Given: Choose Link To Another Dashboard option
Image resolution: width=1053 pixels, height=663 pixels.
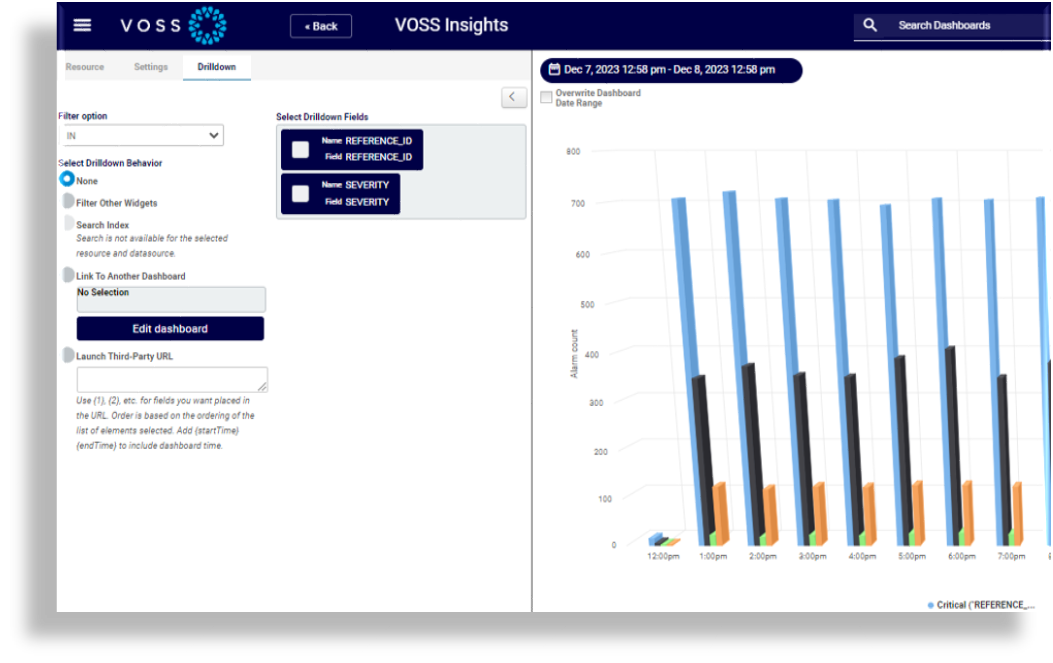Looking at the screenshot, I should coord(69,275).
